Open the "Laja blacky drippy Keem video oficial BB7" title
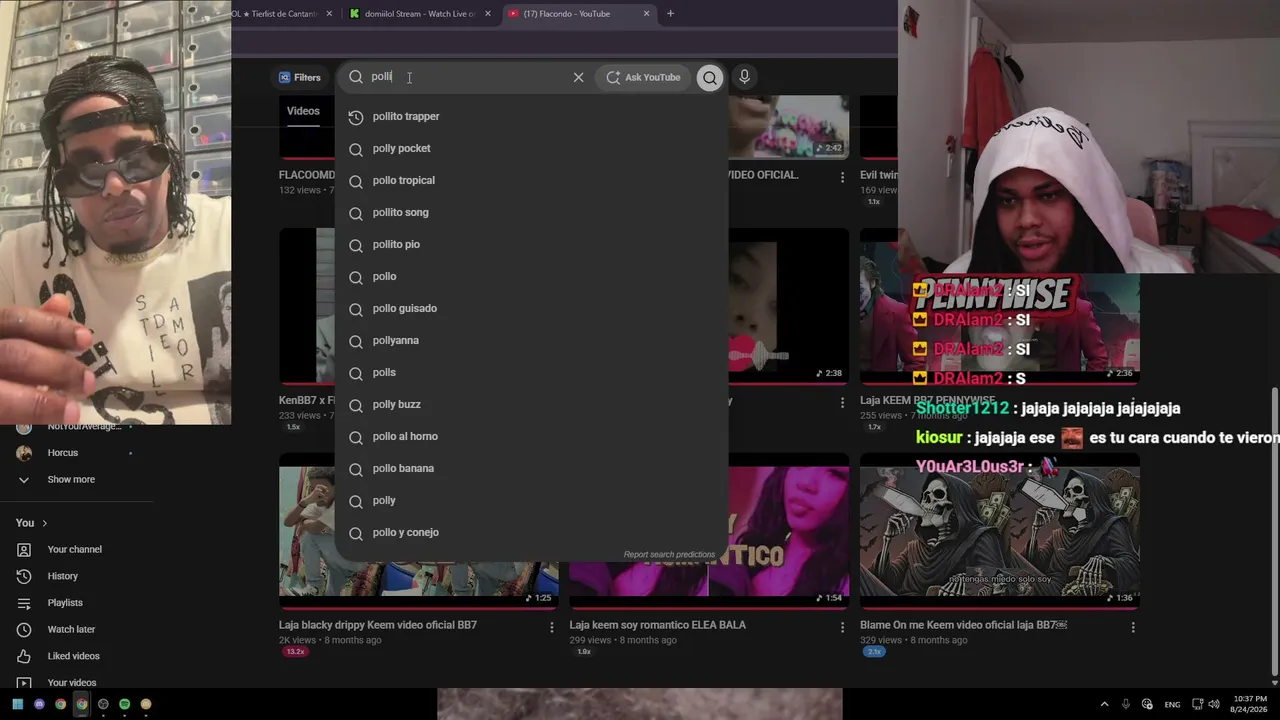This screenshot has width=1280, height=720. tap(378, 625)
